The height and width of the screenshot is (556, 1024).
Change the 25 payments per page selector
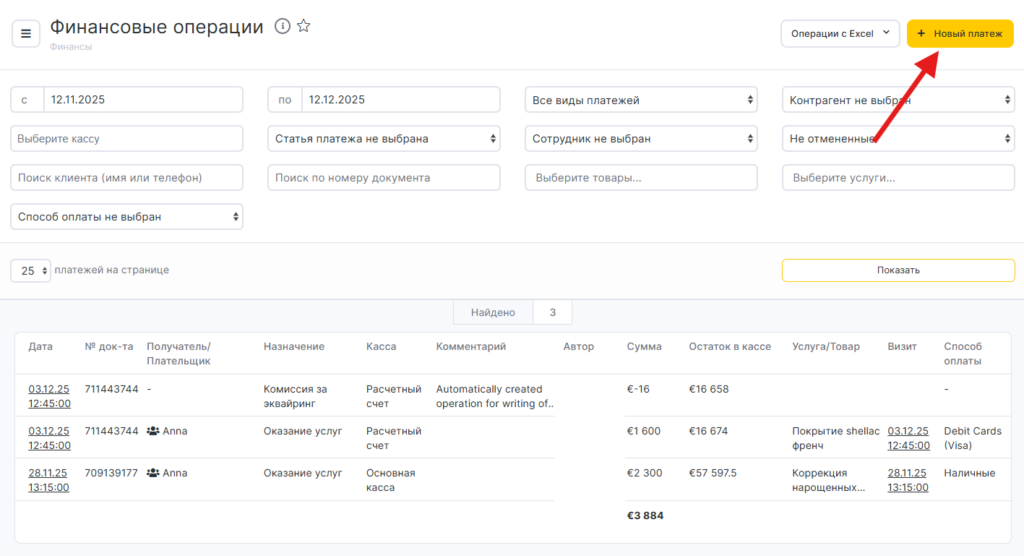tap(30, 271)
